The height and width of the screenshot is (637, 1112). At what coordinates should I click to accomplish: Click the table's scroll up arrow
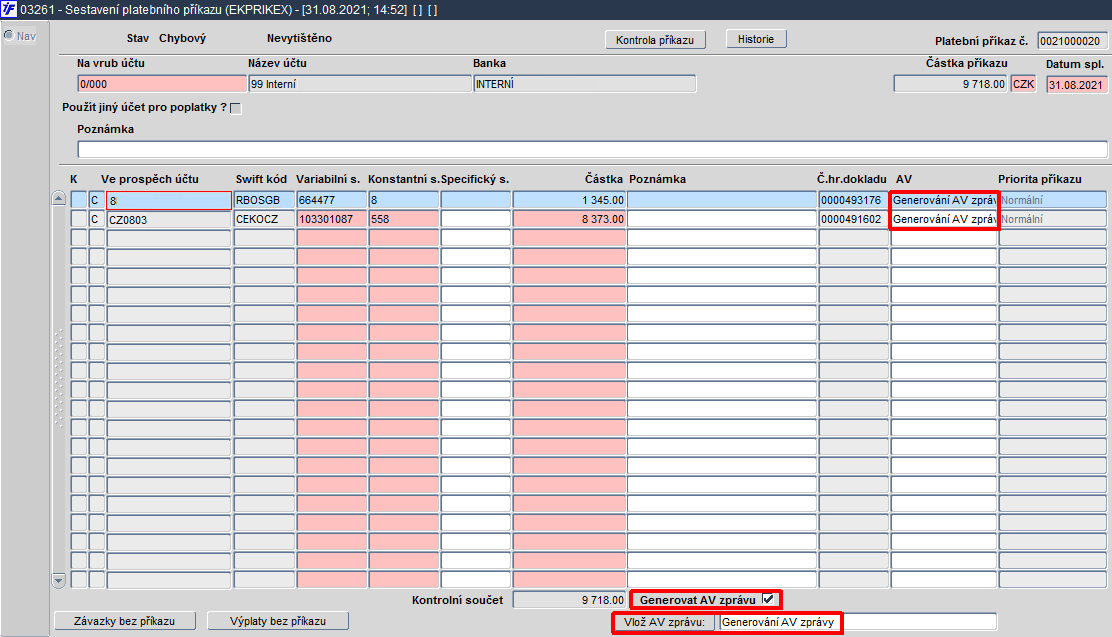click(x=59, y=199)
